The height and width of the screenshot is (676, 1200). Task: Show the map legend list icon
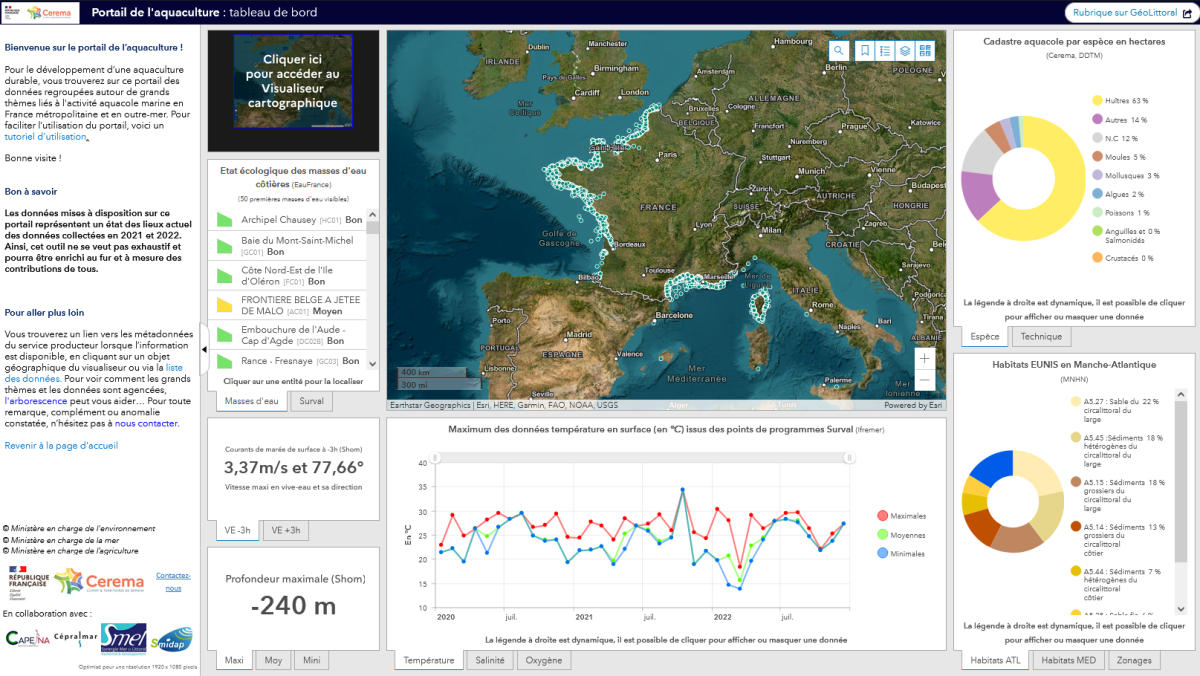[x=882, y=51]
